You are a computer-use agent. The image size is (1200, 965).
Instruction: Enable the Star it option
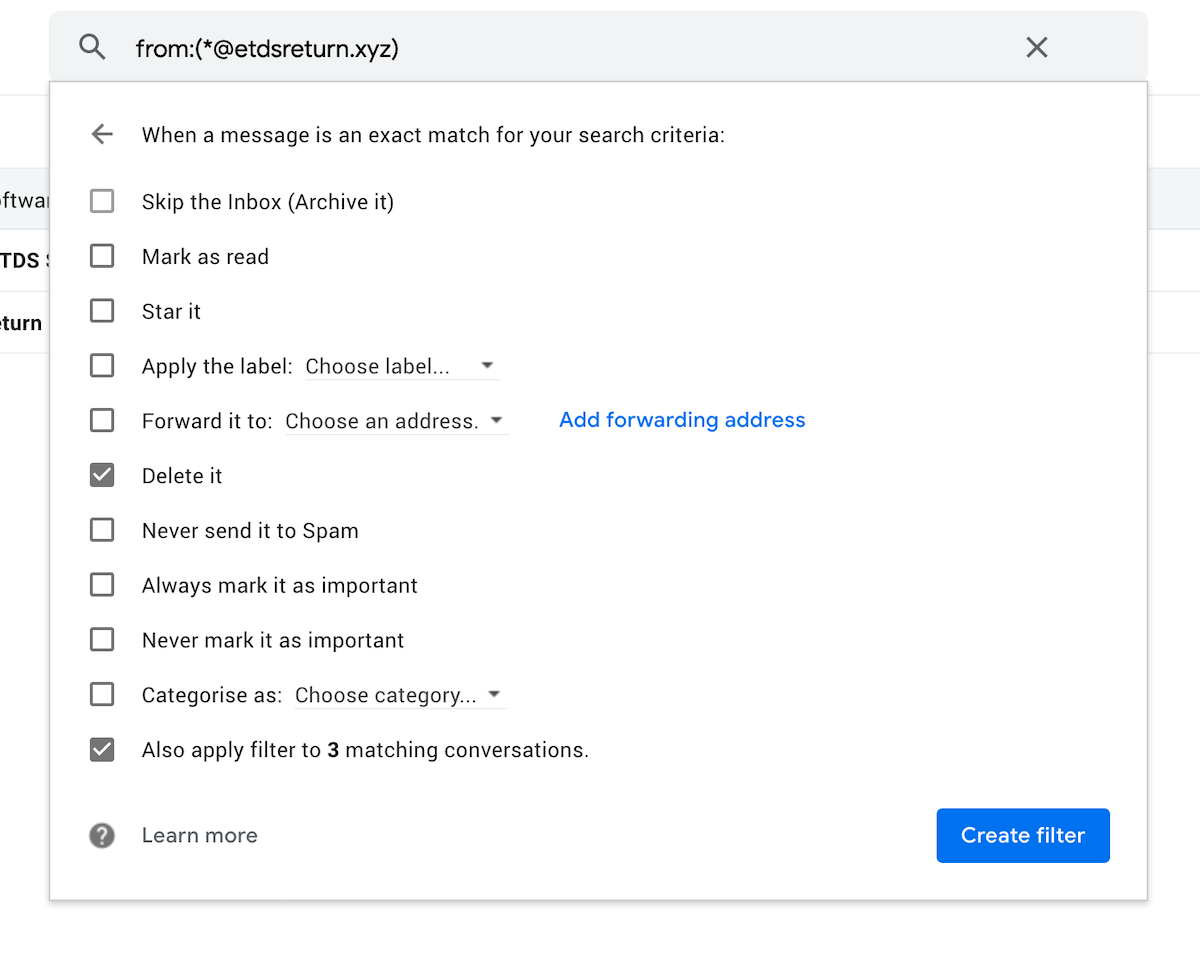click(x=102, y=310)
